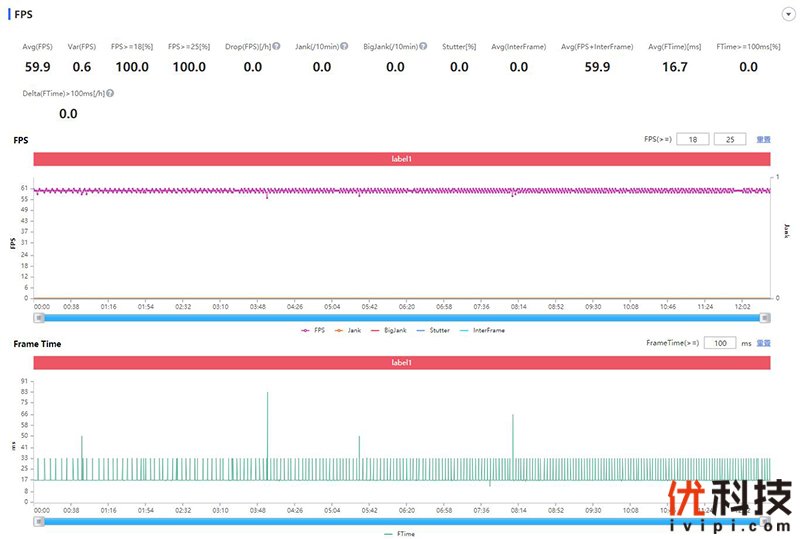Click the 重置 reset link for the FPS chart
The height and width of the screenshot is (539, 800).
coord(763,140)
